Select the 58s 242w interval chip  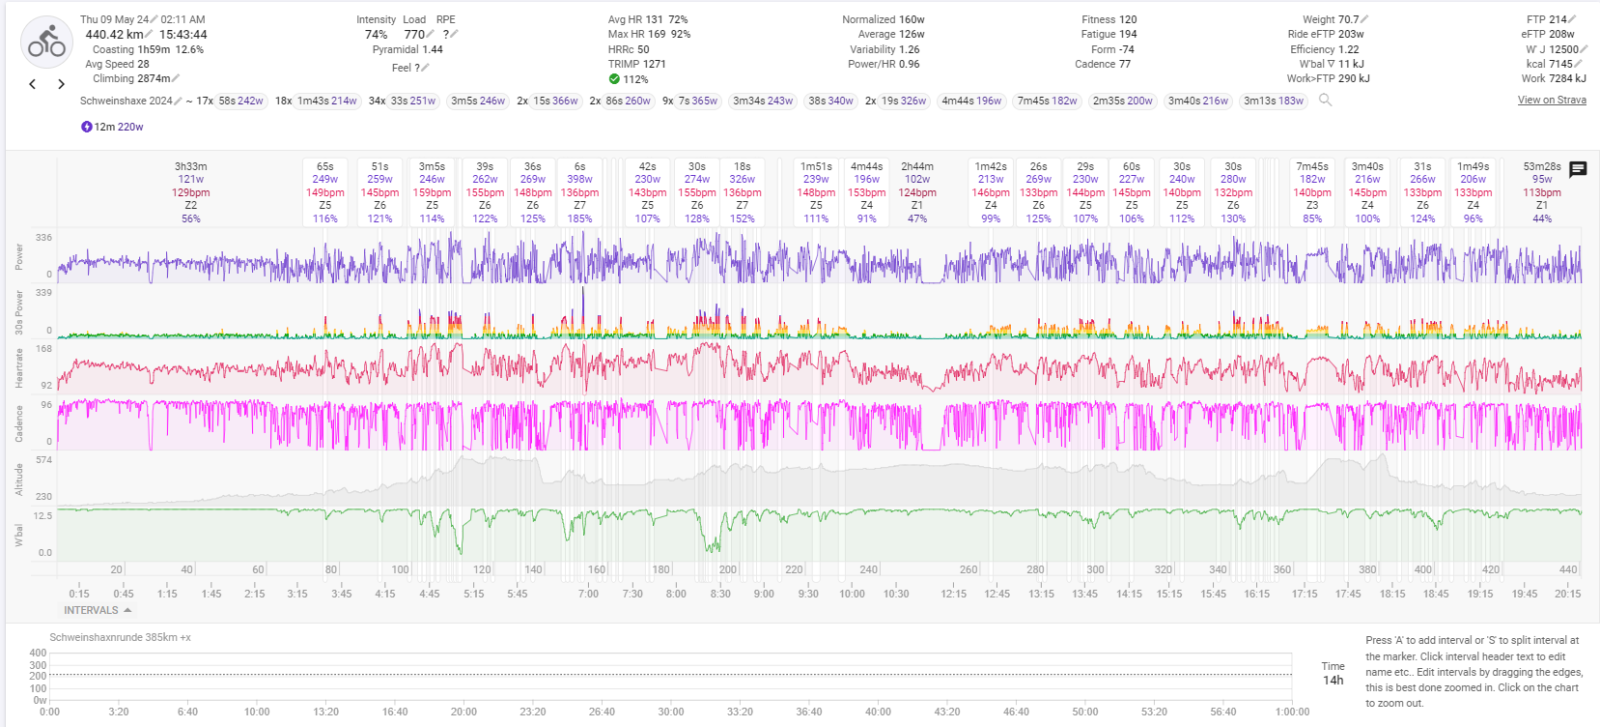(241, 101)
